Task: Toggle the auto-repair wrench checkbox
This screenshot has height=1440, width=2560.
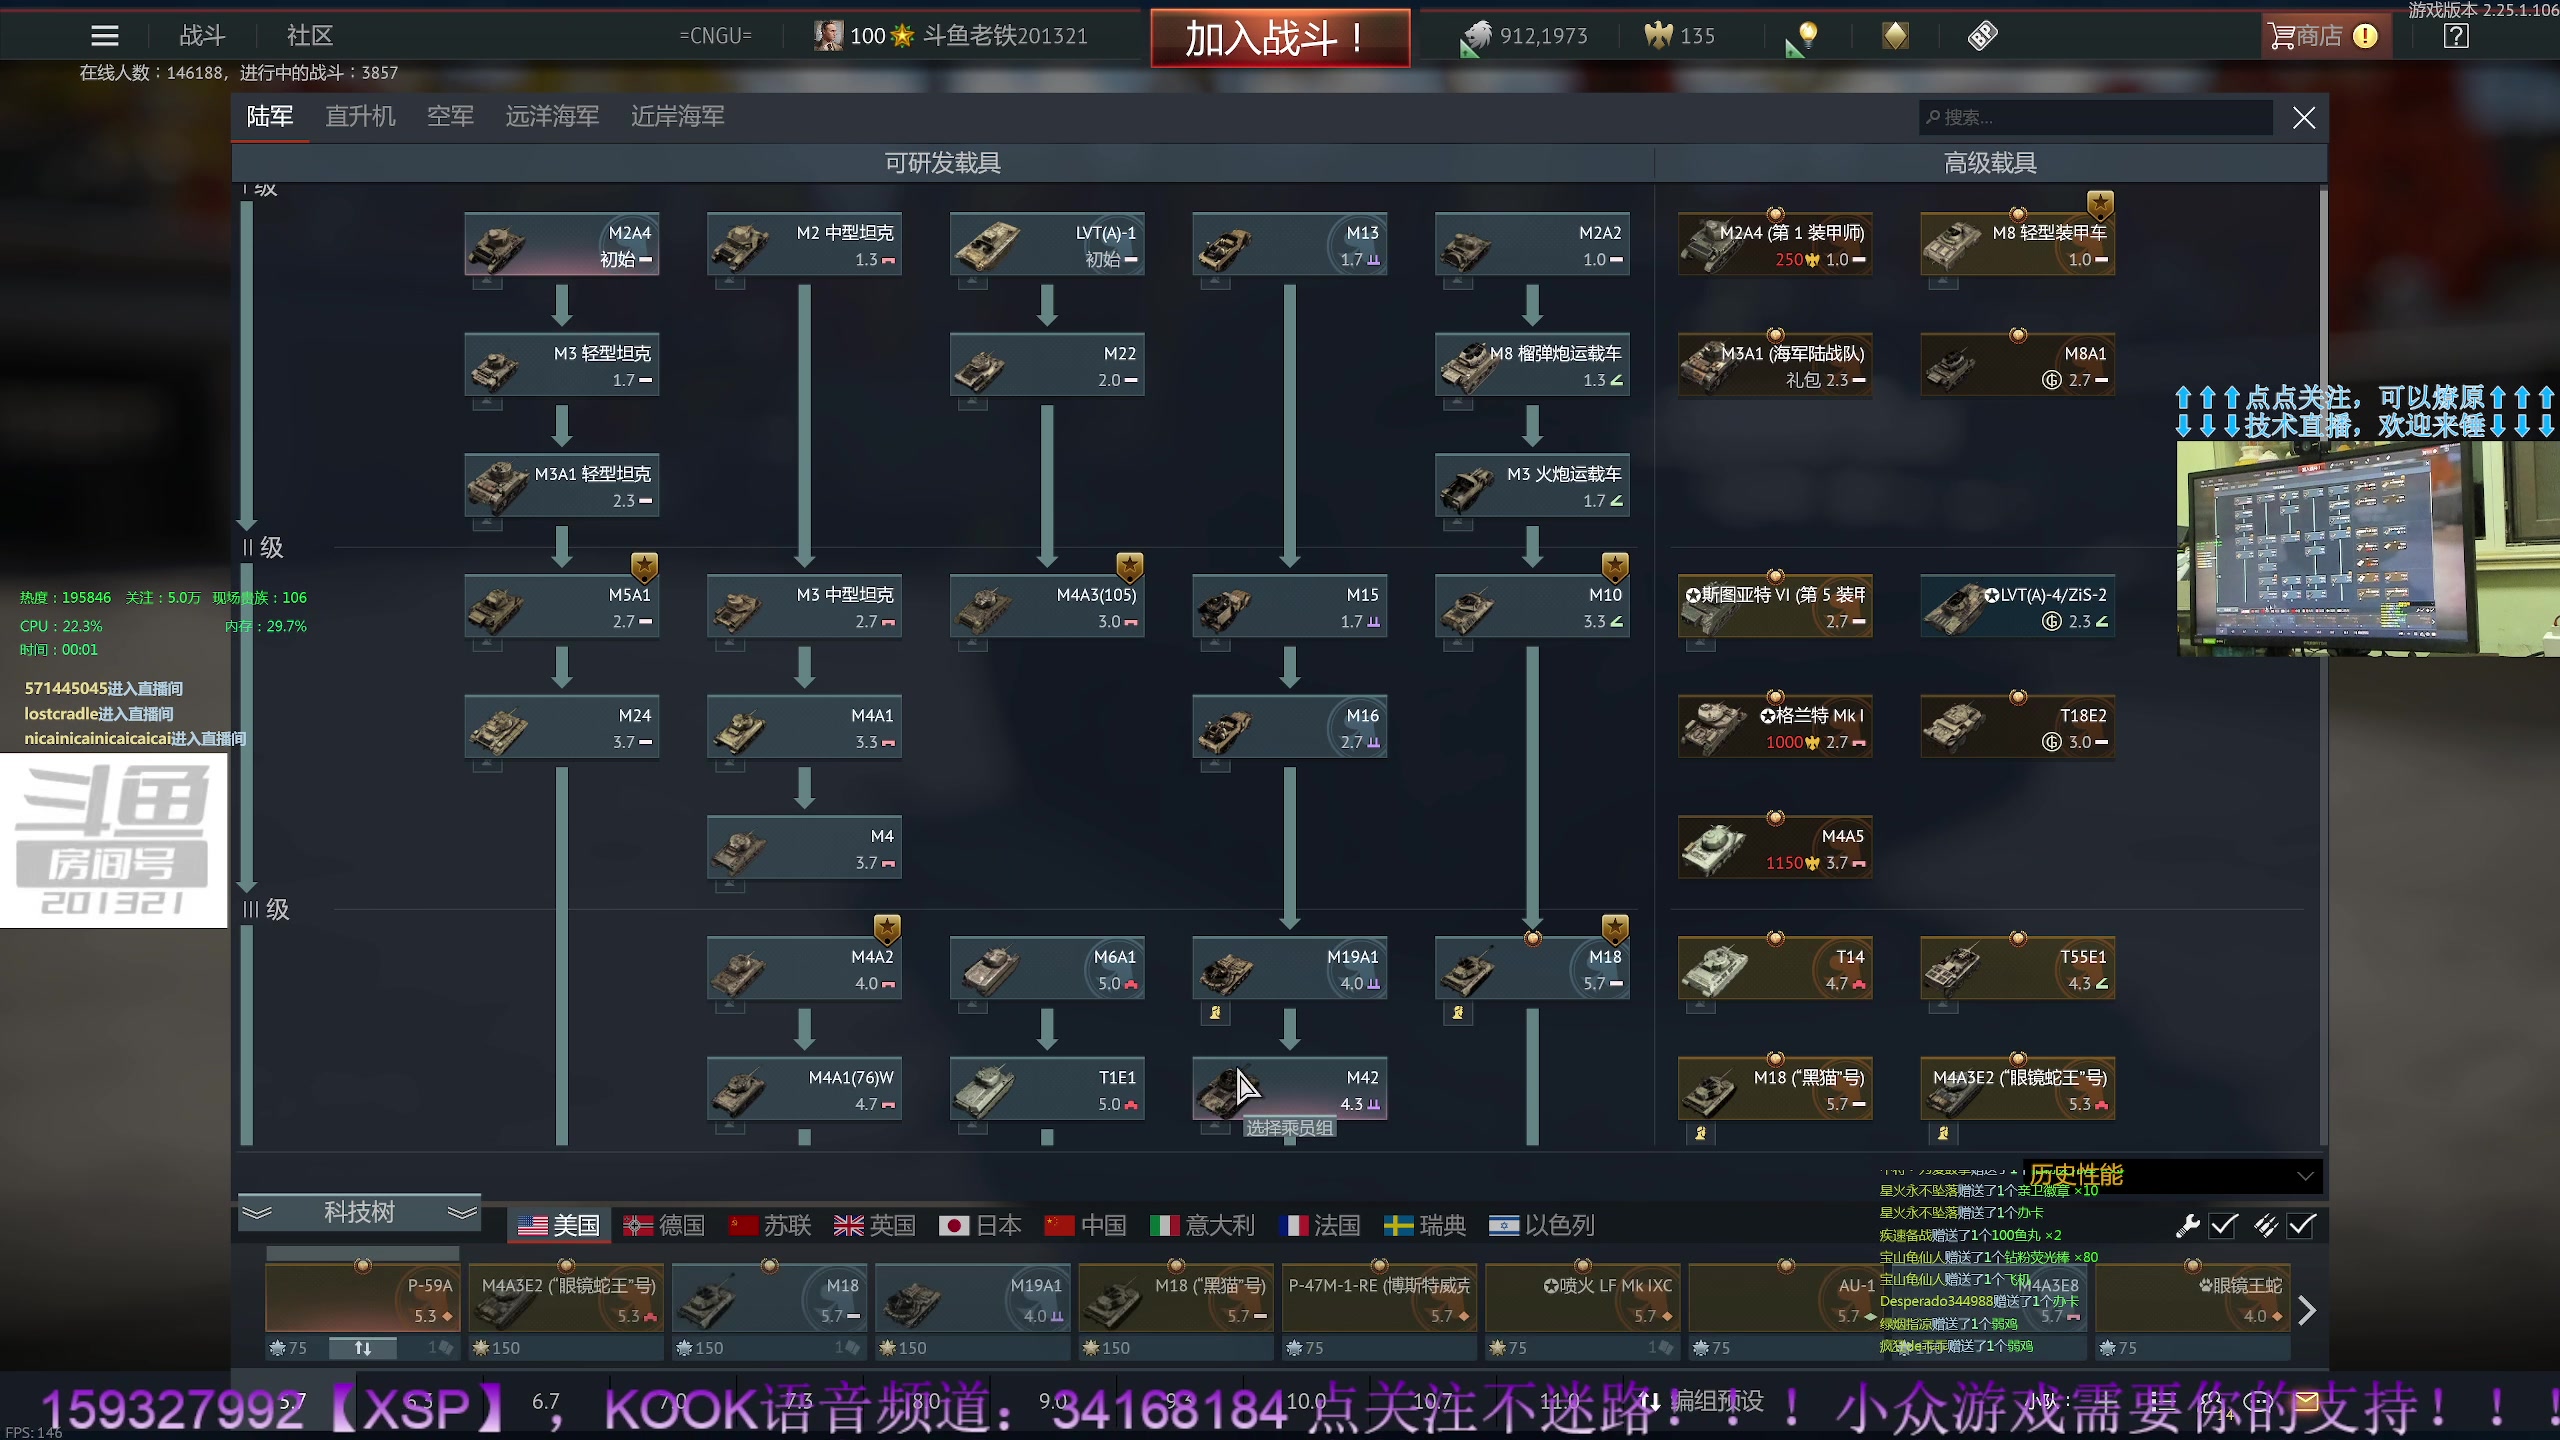Action: tap(2223, 1225)
